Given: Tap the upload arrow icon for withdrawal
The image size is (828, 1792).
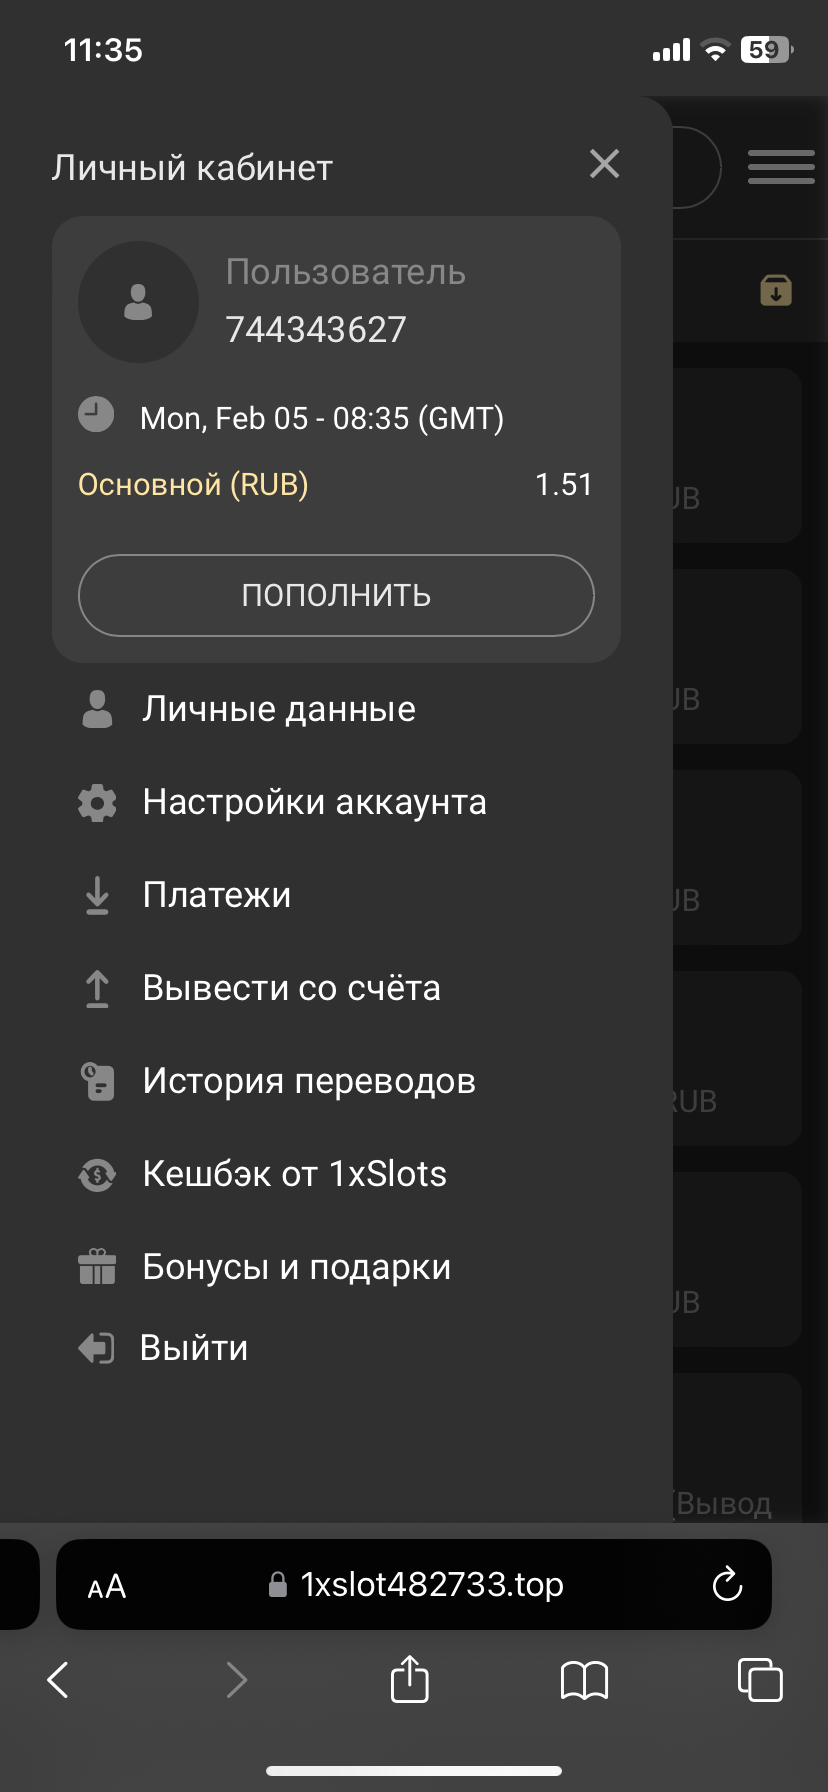Looking at the screenshot, I should coord(97,988).
